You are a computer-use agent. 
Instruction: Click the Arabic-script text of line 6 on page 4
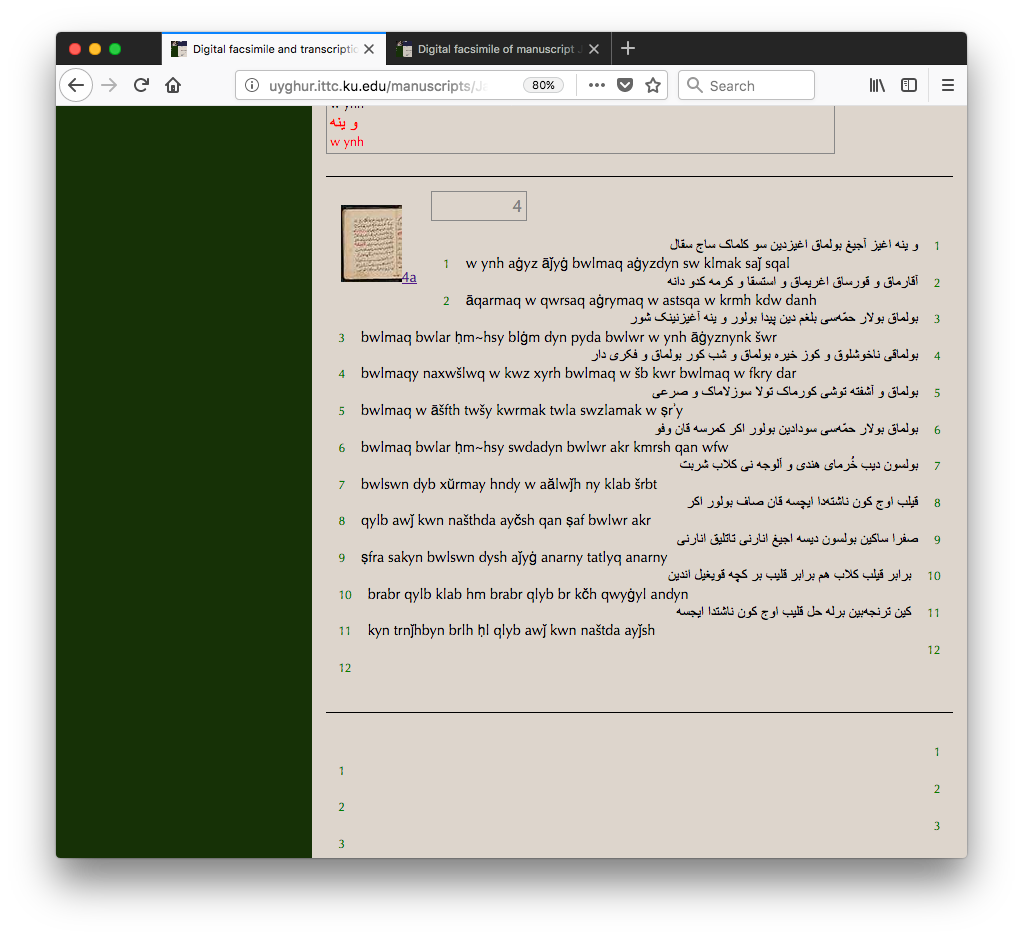coord(787,429)
